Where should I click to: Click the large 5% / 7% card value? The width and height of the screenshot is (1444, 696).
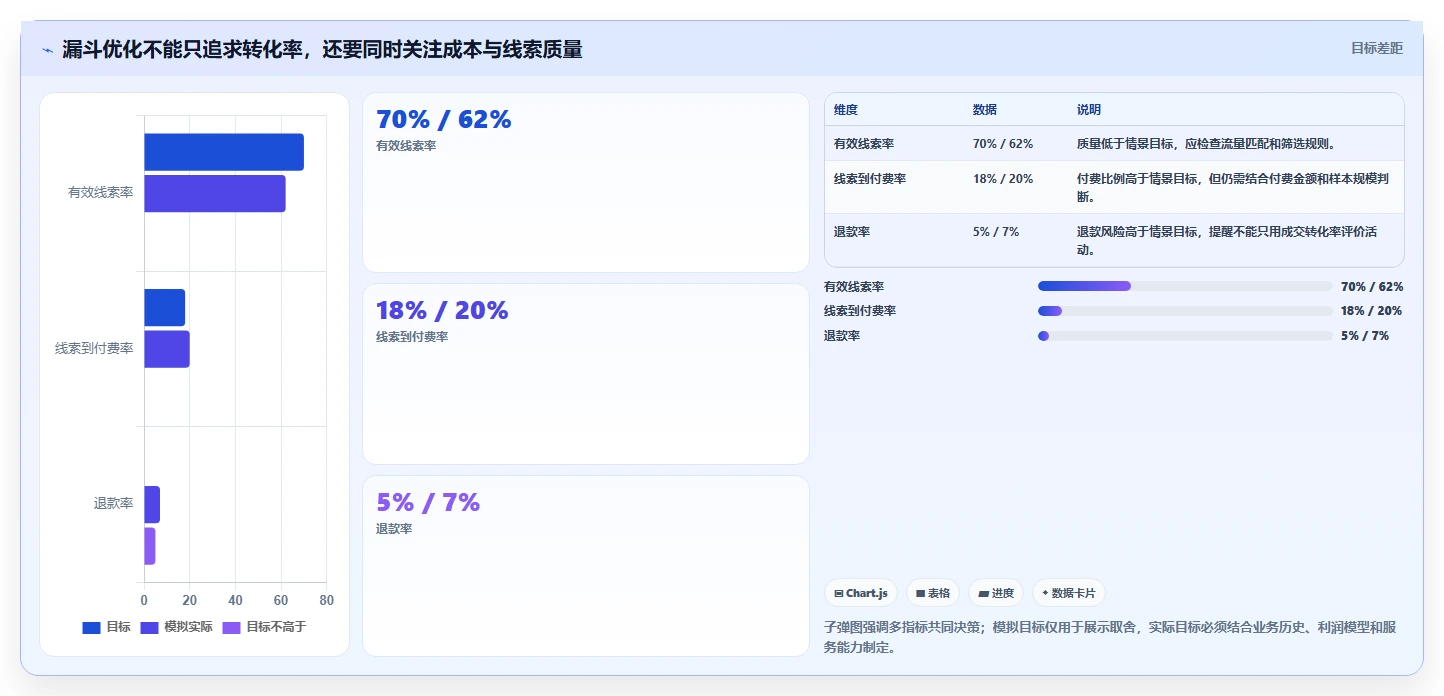click(x=428, y=502)
